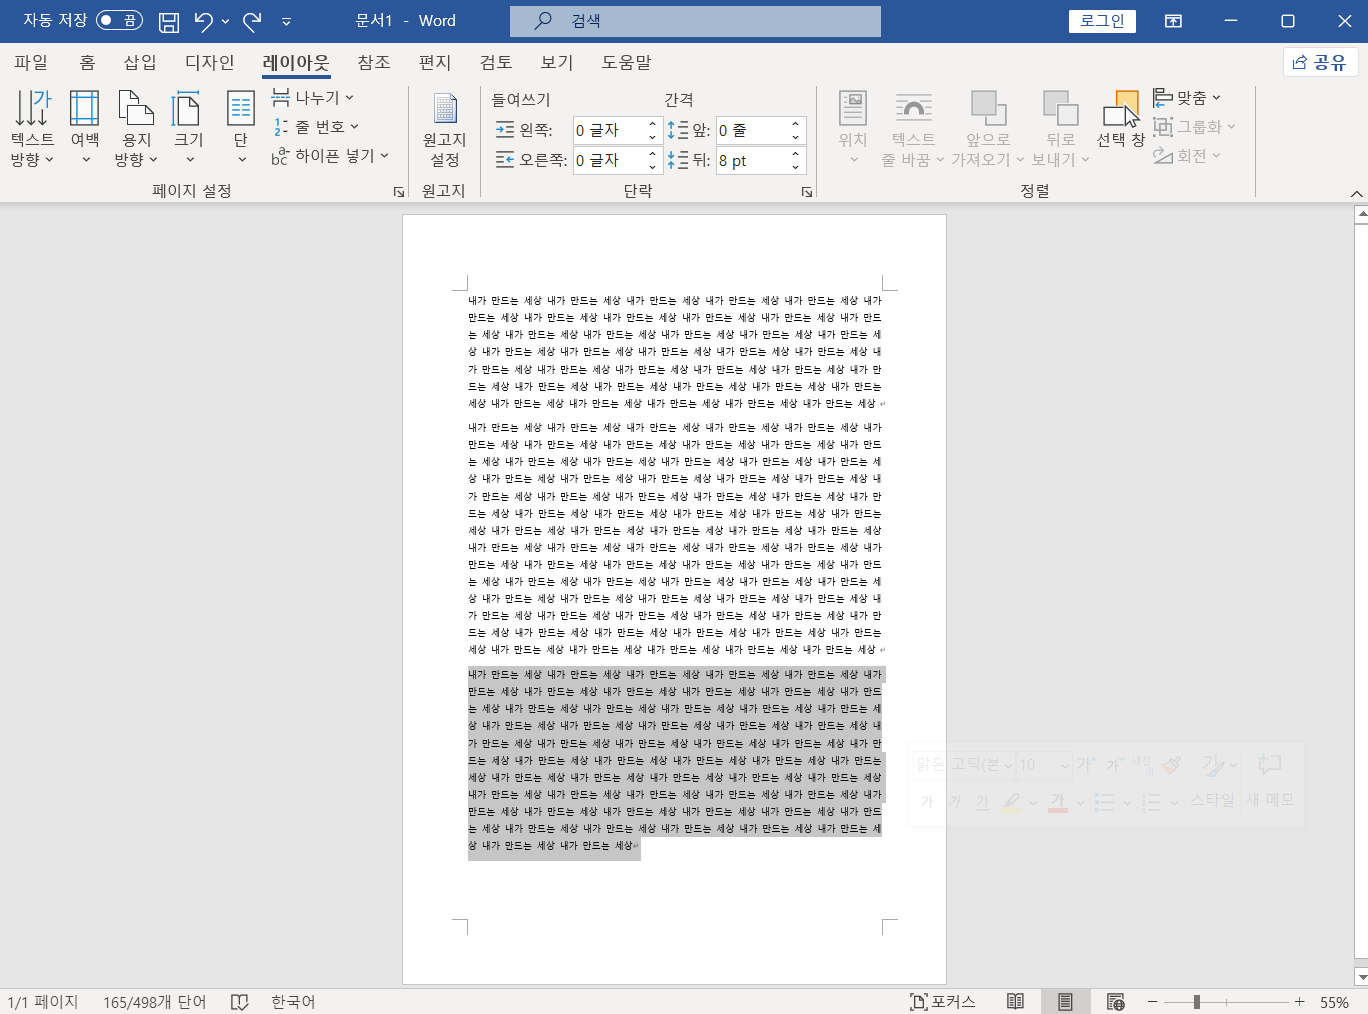Click the vertical scrollbar up arrow
This screenshot has height=1014, width=1368.
[x=1361, y=214]
